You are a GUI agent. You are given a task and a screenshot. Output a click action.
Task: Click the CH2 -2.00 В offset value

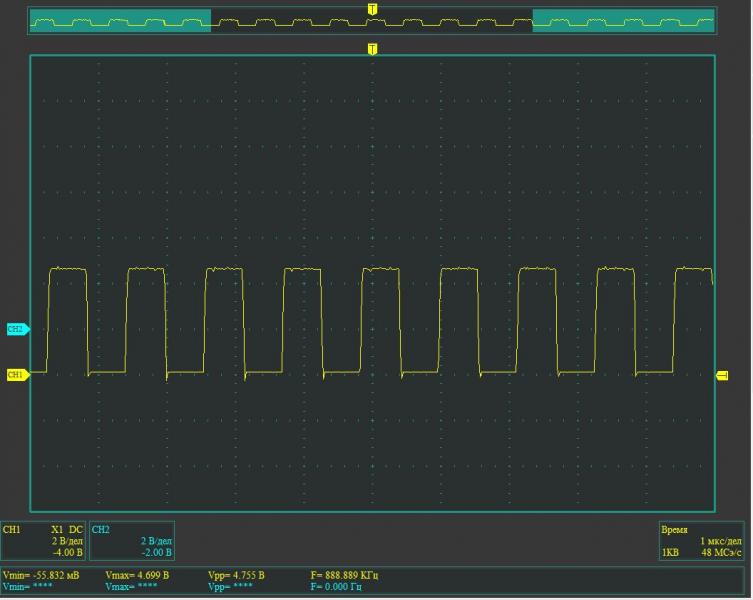[x=156, y=552]
